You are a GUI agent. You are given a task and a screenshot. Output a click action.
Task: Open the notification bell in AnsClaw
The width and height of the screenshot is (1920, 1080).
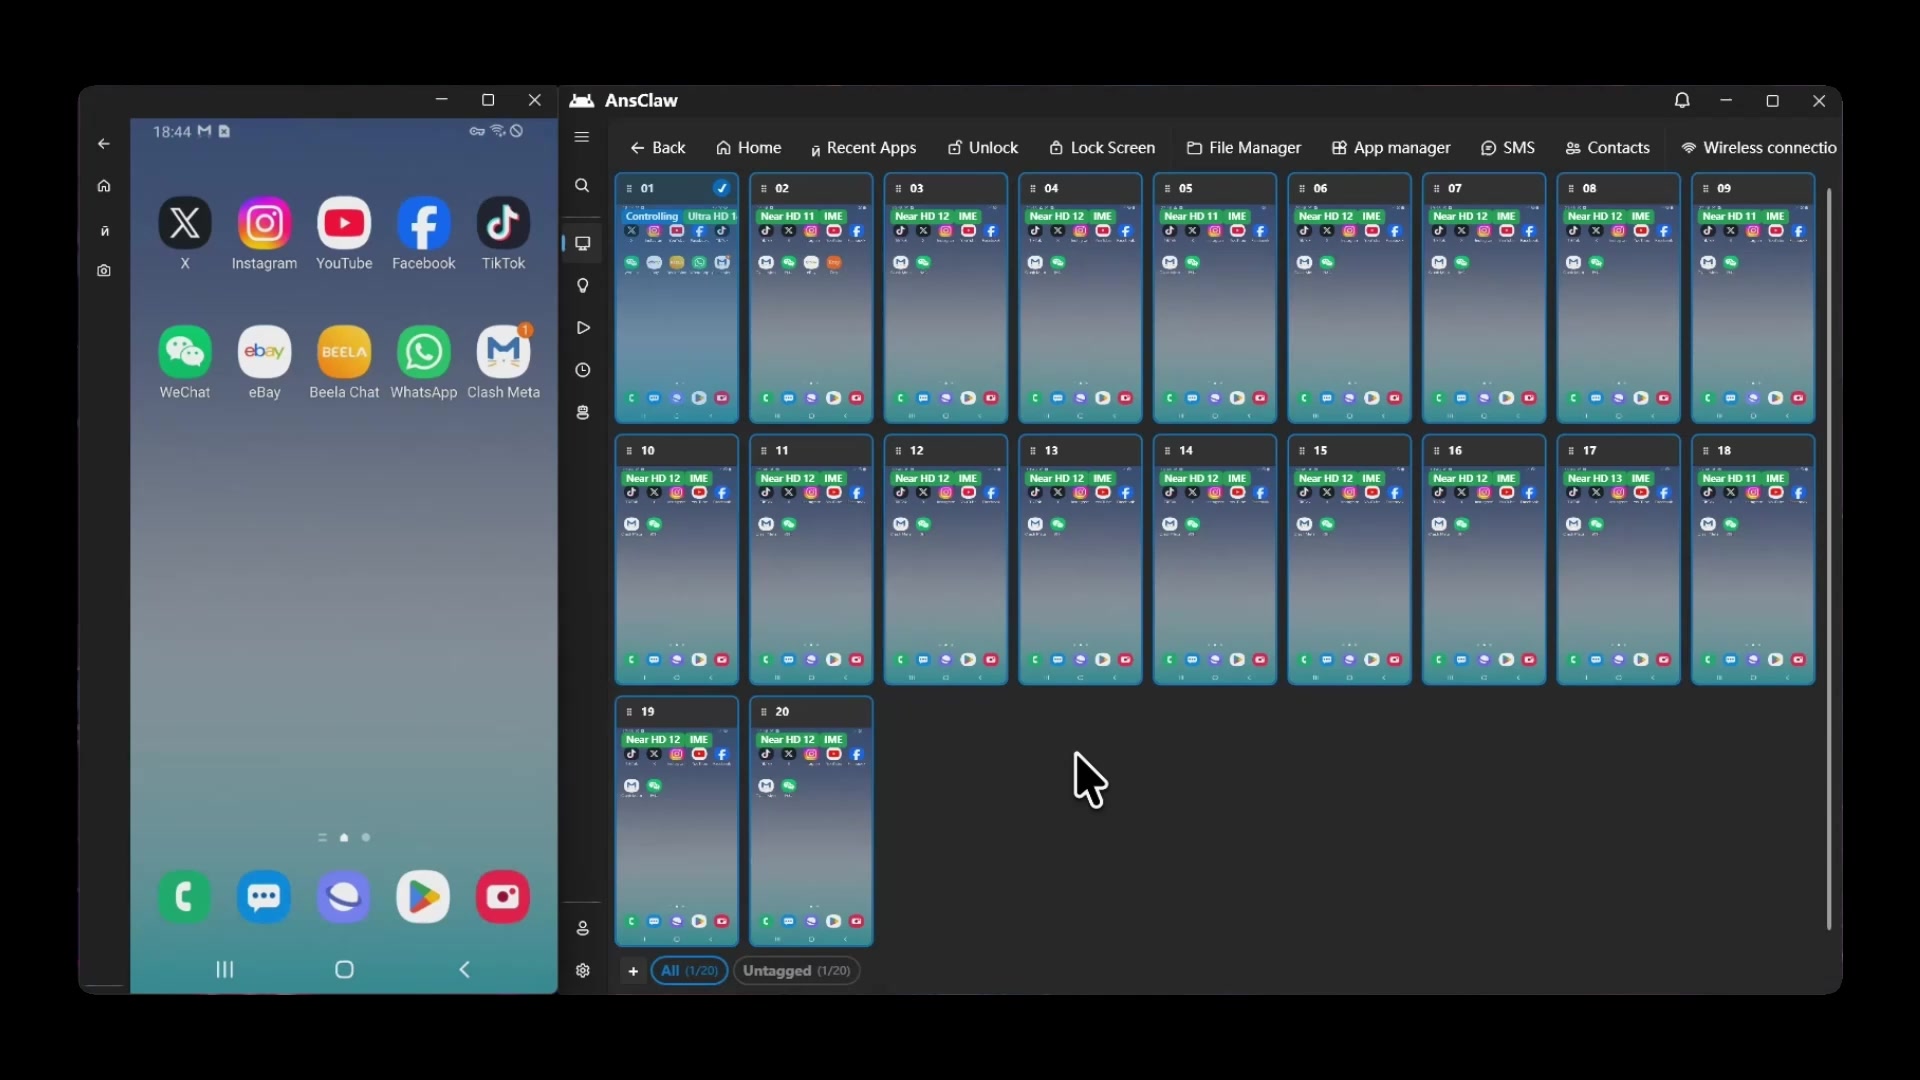pos(1682,100)
